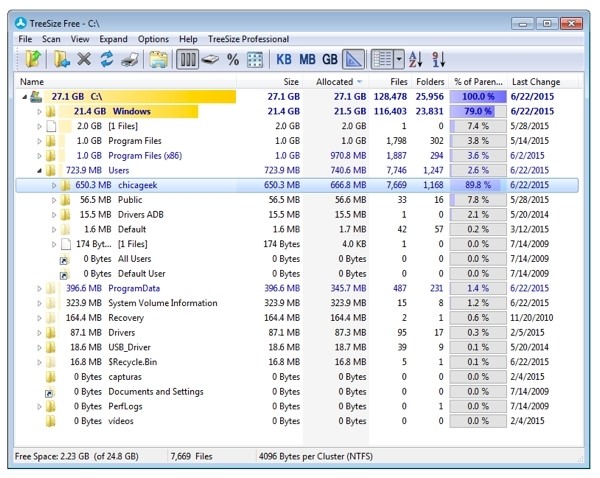The image size is (600, 478).
Task: Open the Expand menu
Action: tap(113, 39)
